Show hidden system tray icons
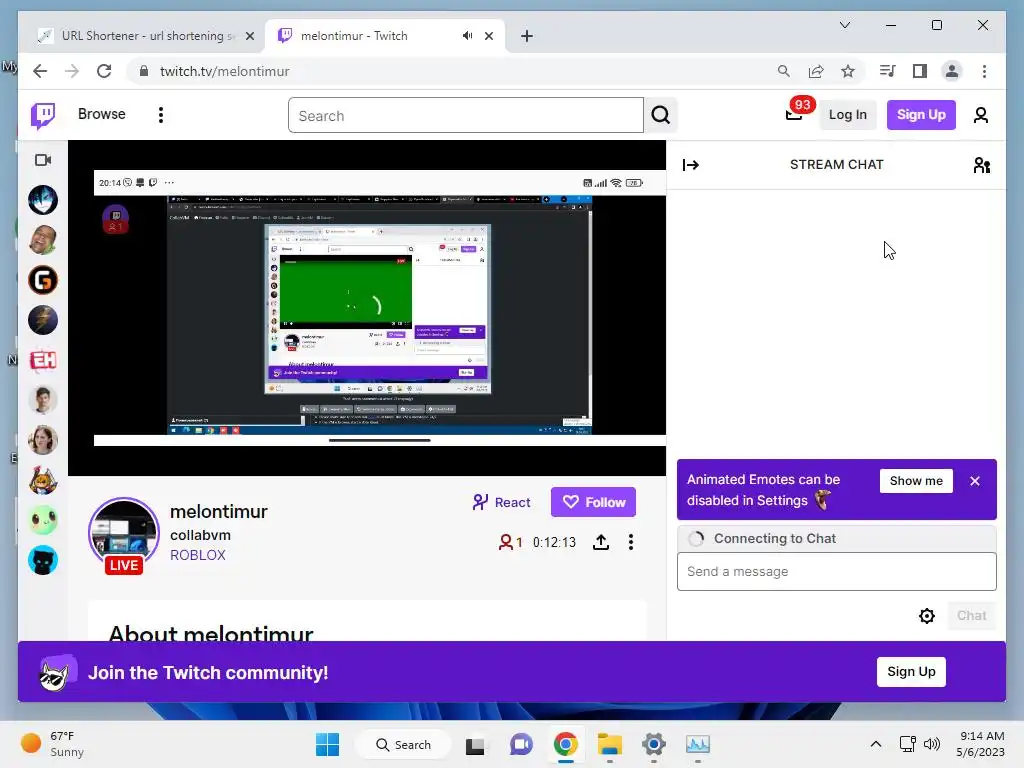This screenshot has height=768, width=1024. [x=876, y=744]
